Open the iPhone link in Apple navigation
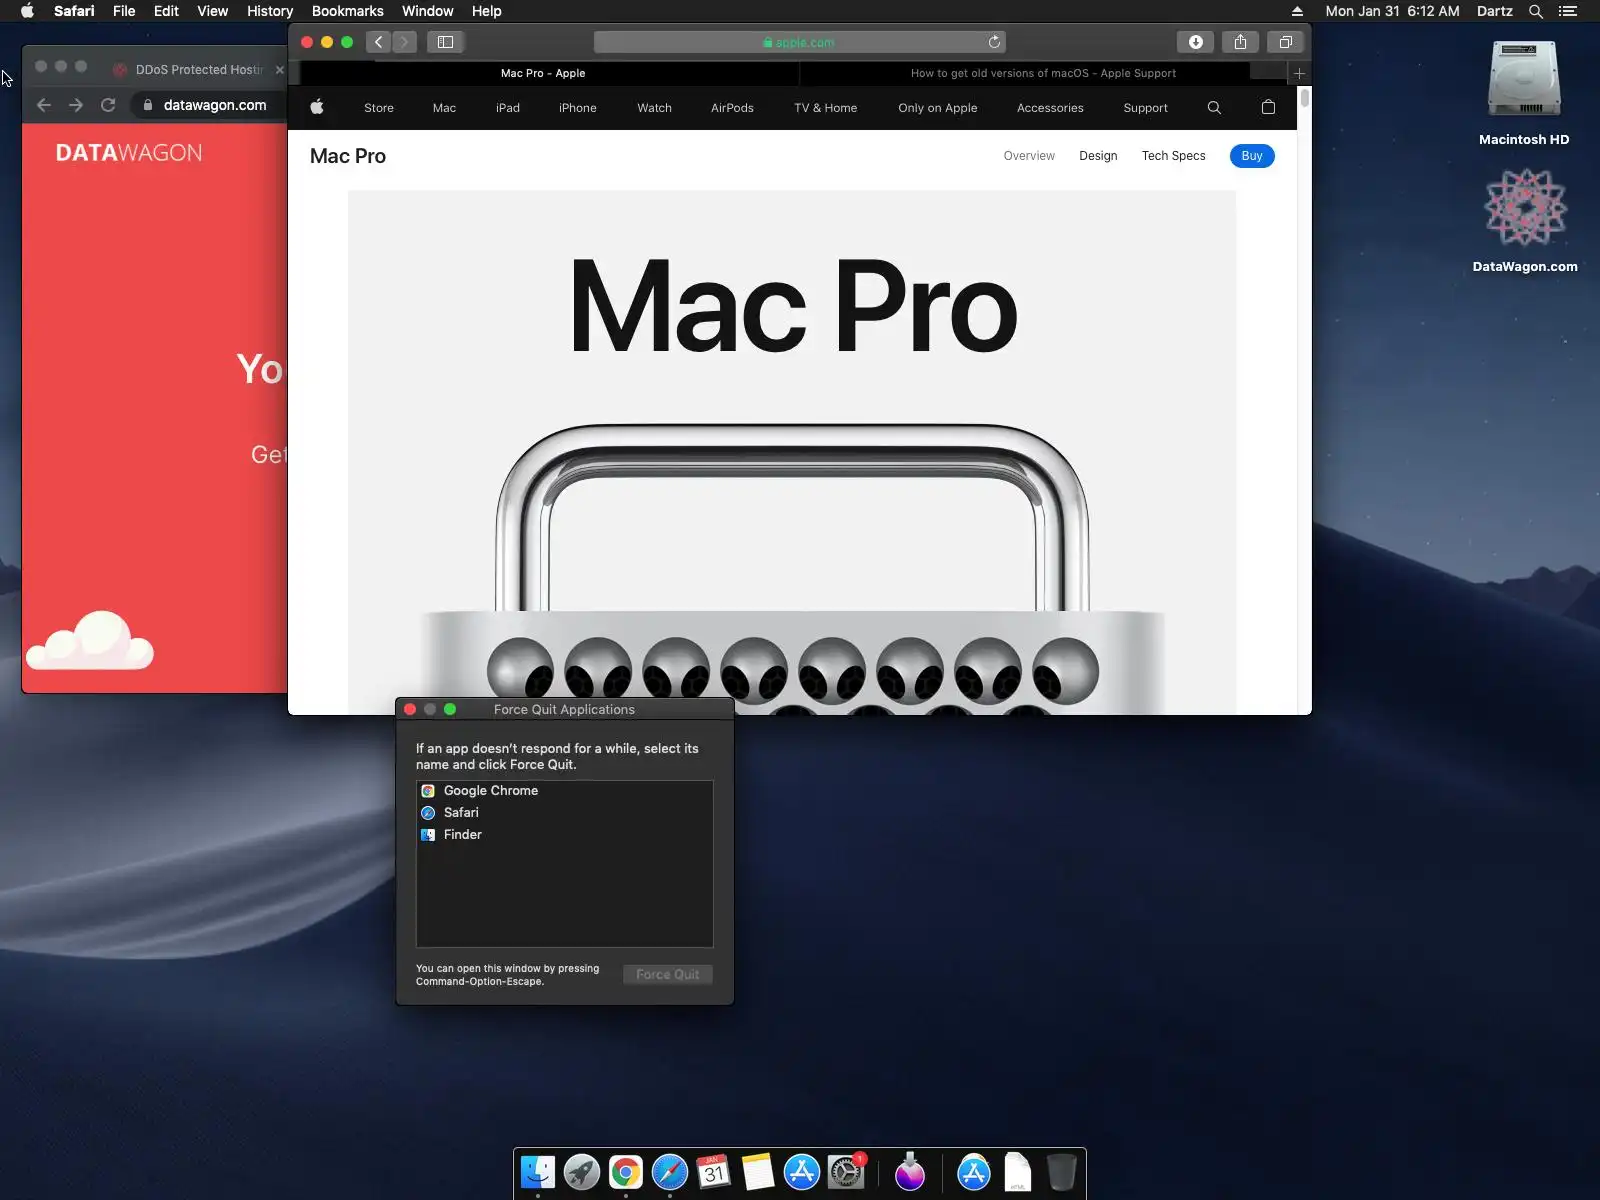 click(x=578, y=108)
